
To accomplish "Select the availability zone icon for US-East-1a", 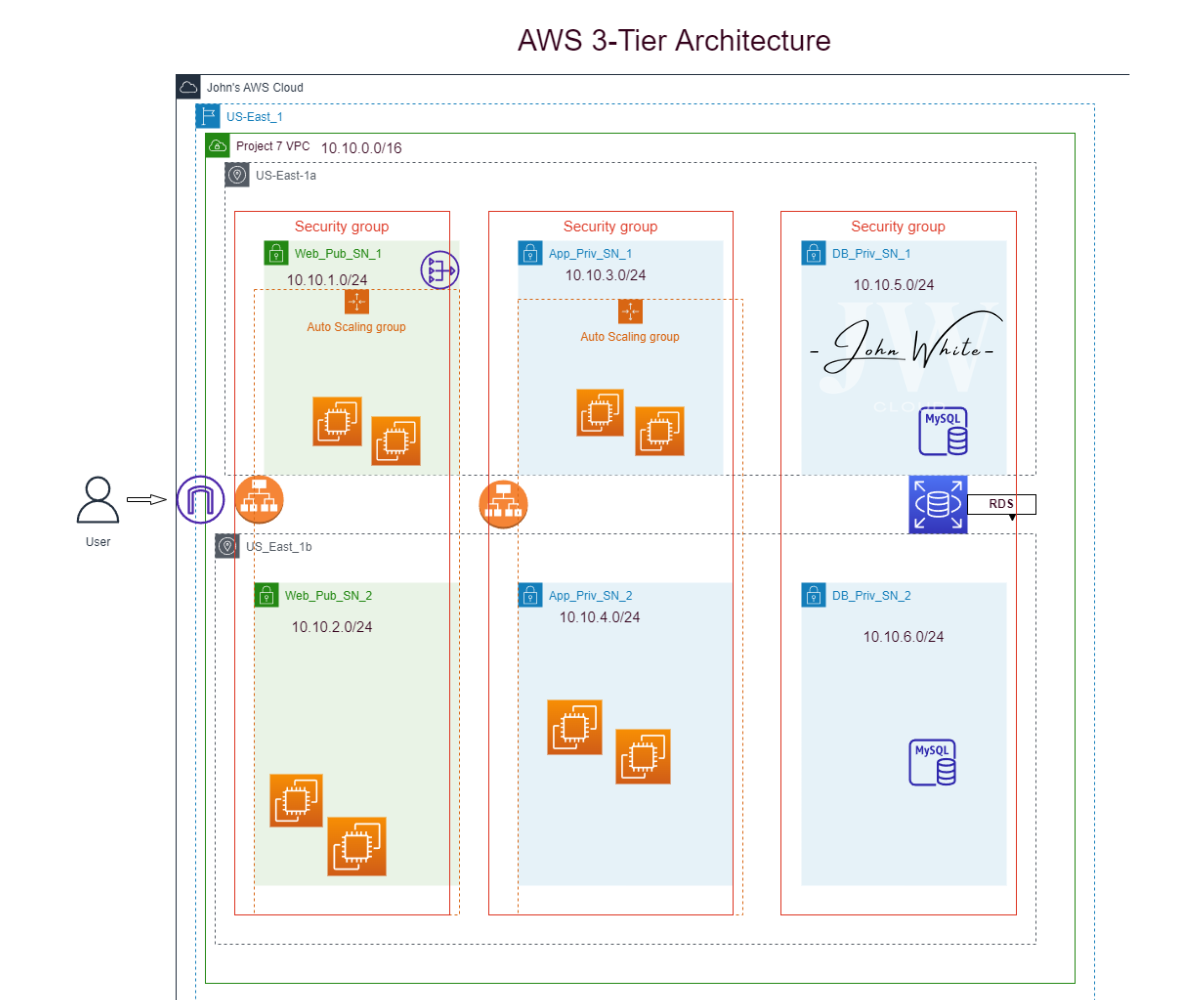I will [x=237, y=174].
